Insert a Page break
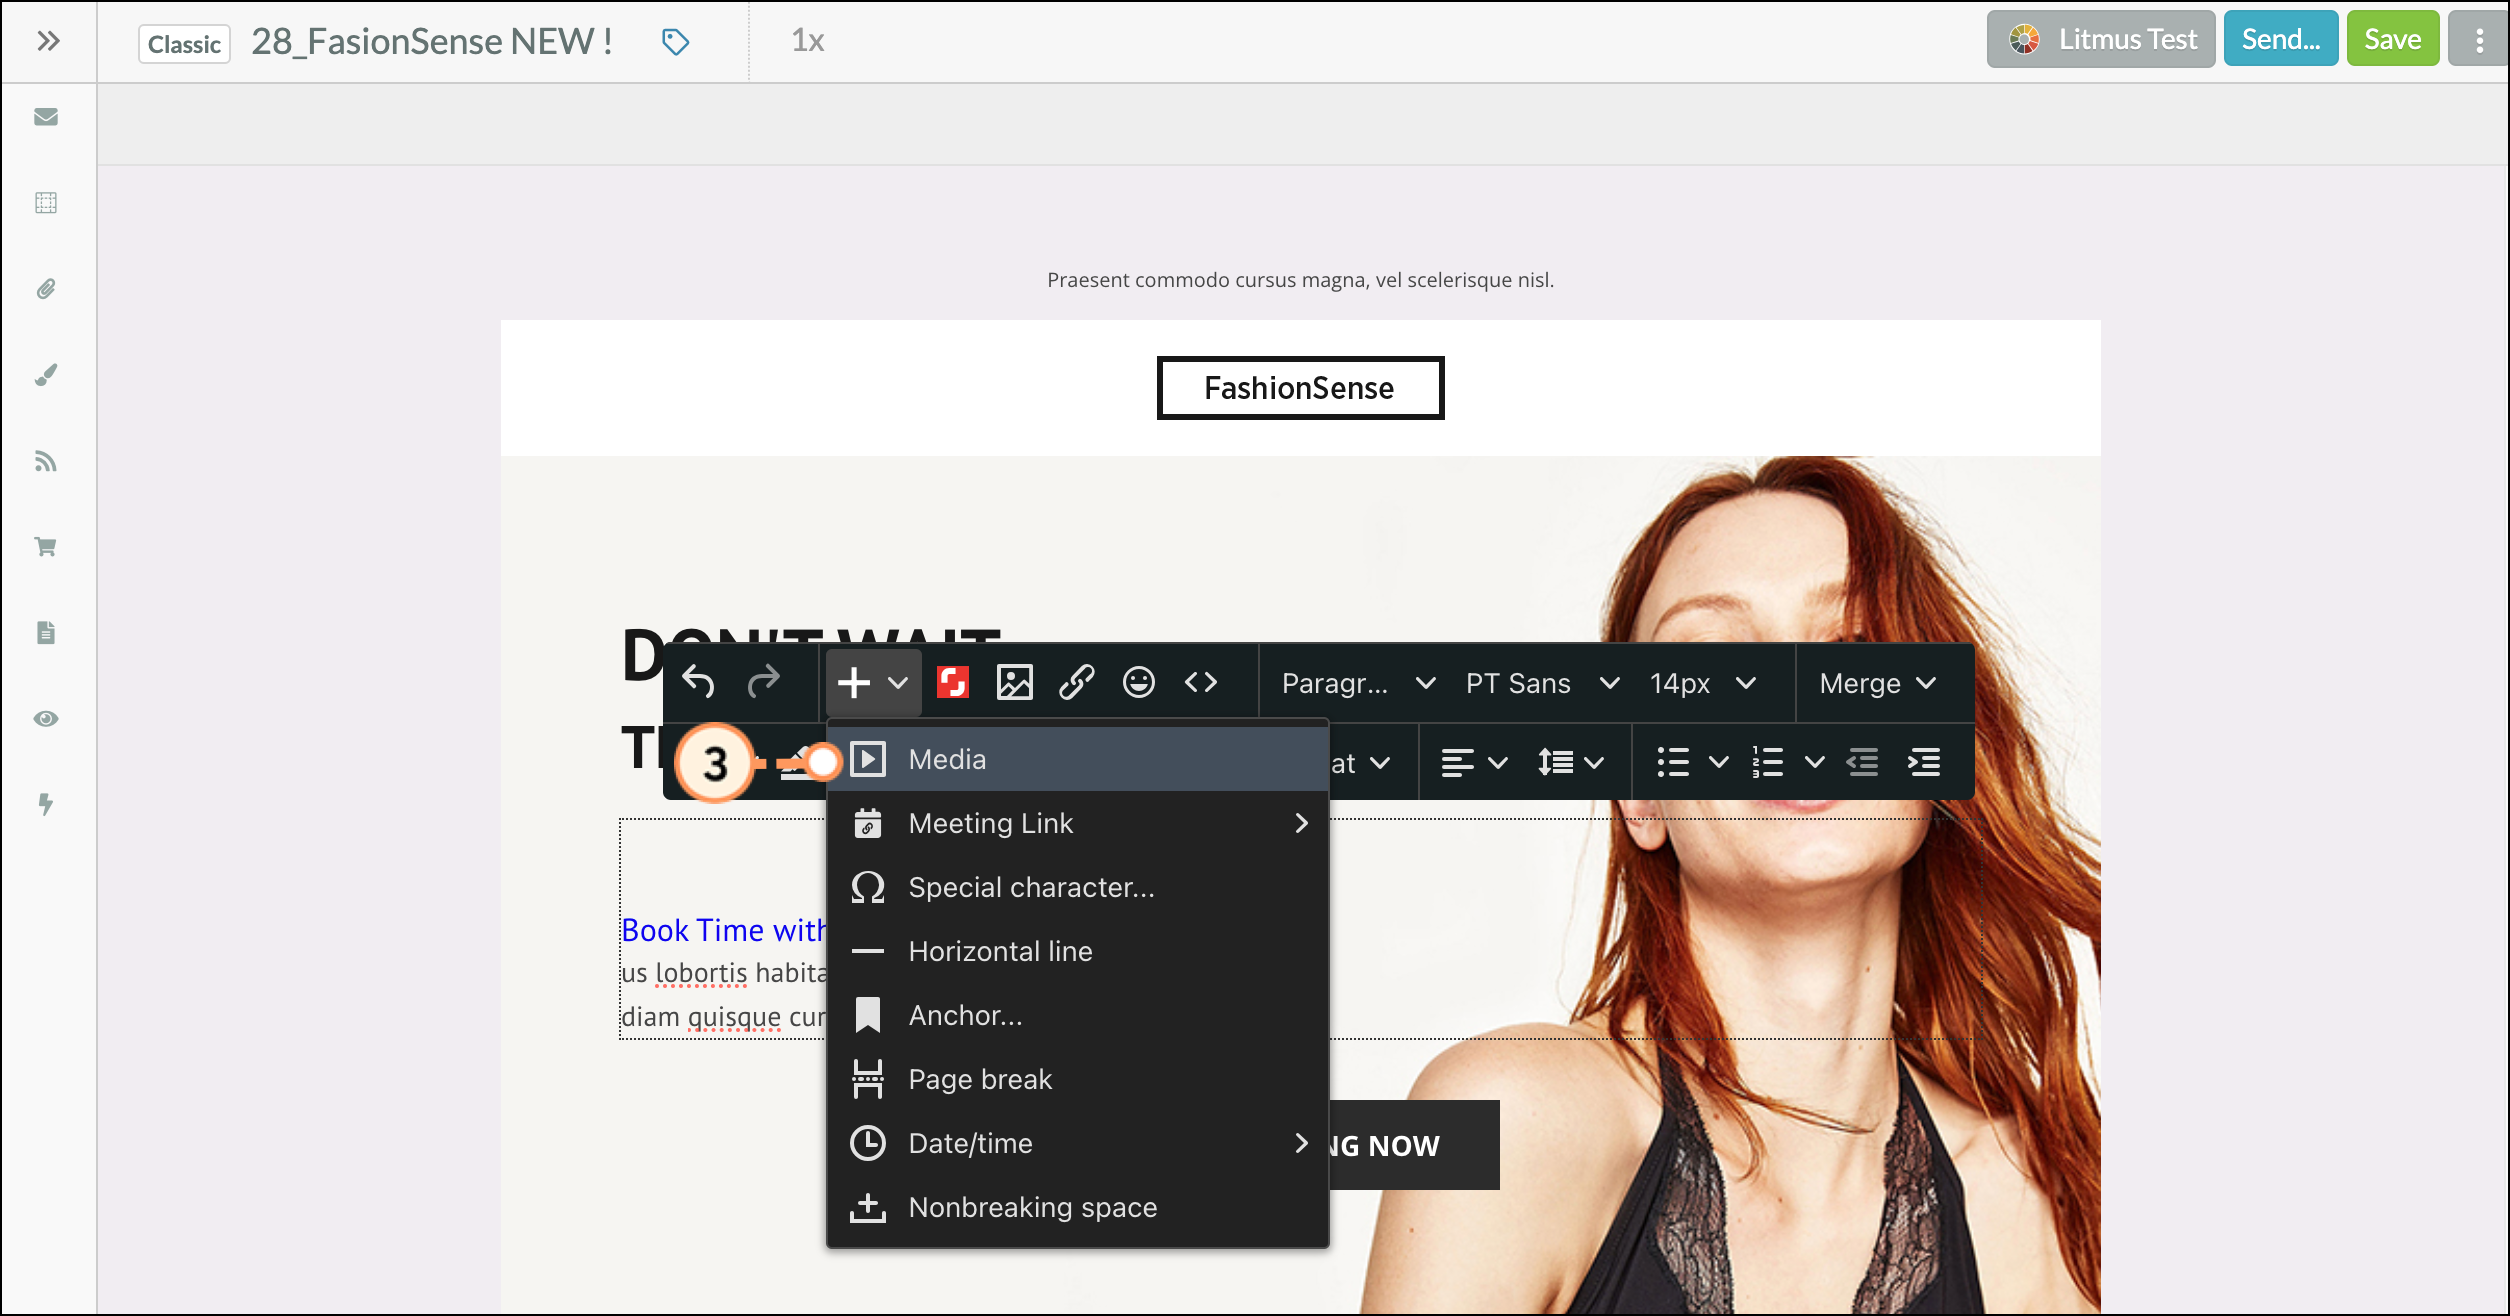 click(x=1078, y=1079)
